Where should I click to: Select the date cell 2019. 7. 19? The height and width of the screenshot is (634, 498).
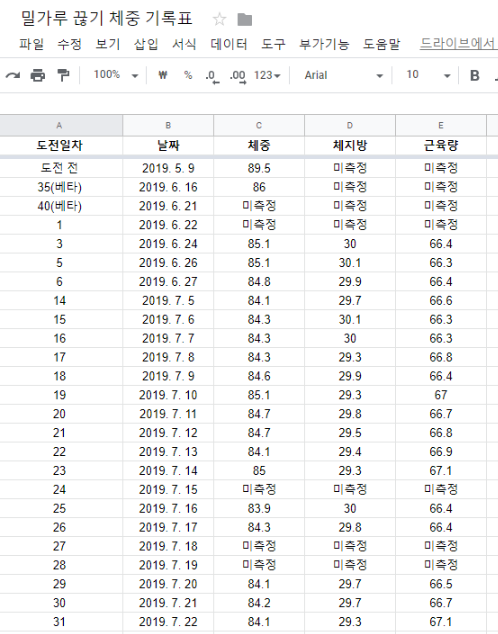(x=168, y=565)
